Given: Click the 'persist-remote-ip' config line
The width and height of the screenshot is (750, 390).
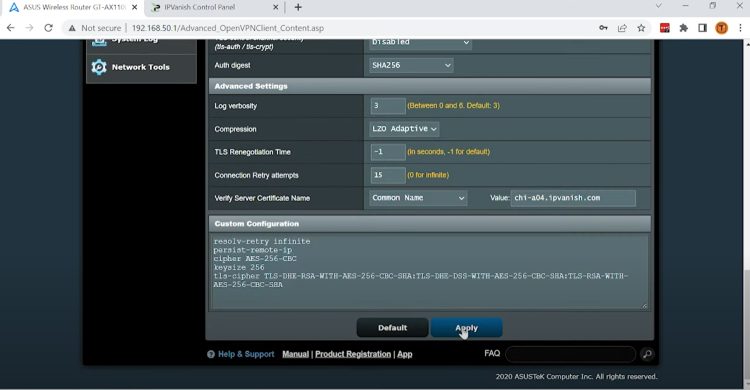Looking at the screenshot, I should coord(253,250).
